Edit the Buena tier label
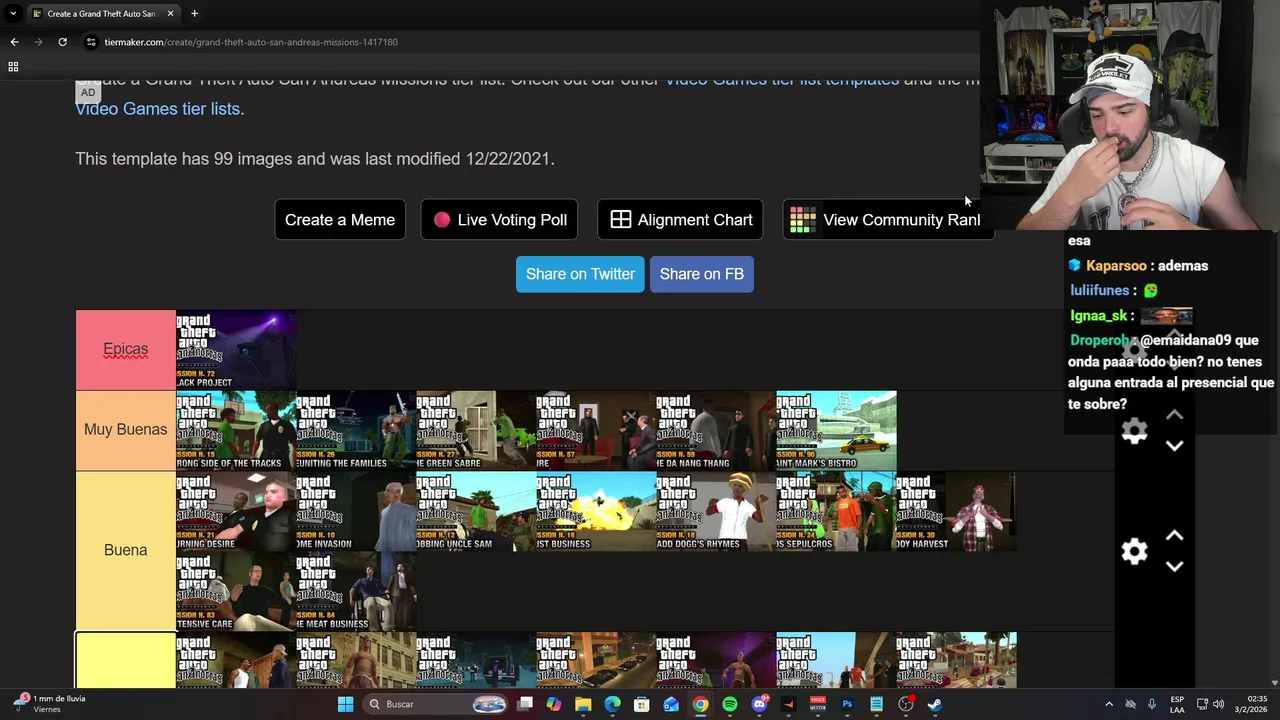This screenshot has height=720, width=1280. pyautogui.click(x=125, y=550)
